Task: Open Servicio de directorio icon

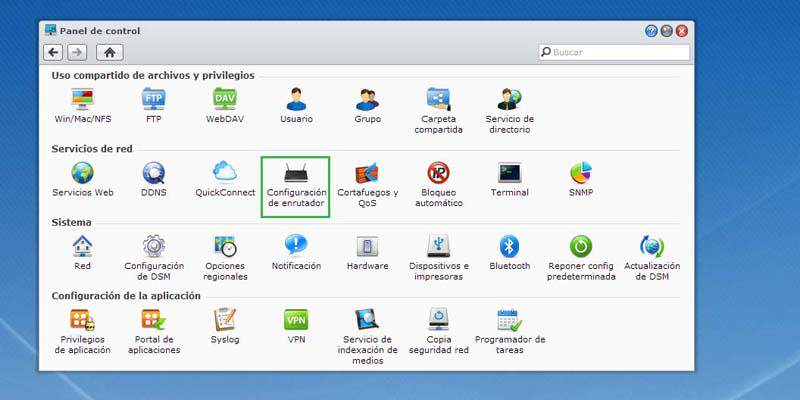Action: pos(510,99)
